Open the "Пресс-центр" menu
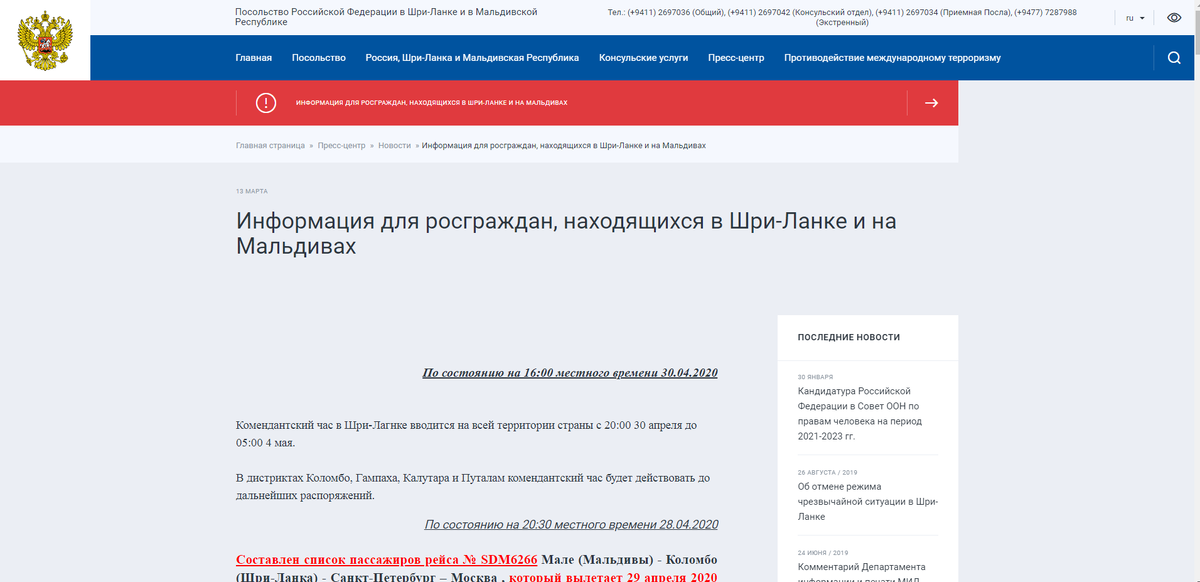 pyautogui.click(x=736, y=57)
